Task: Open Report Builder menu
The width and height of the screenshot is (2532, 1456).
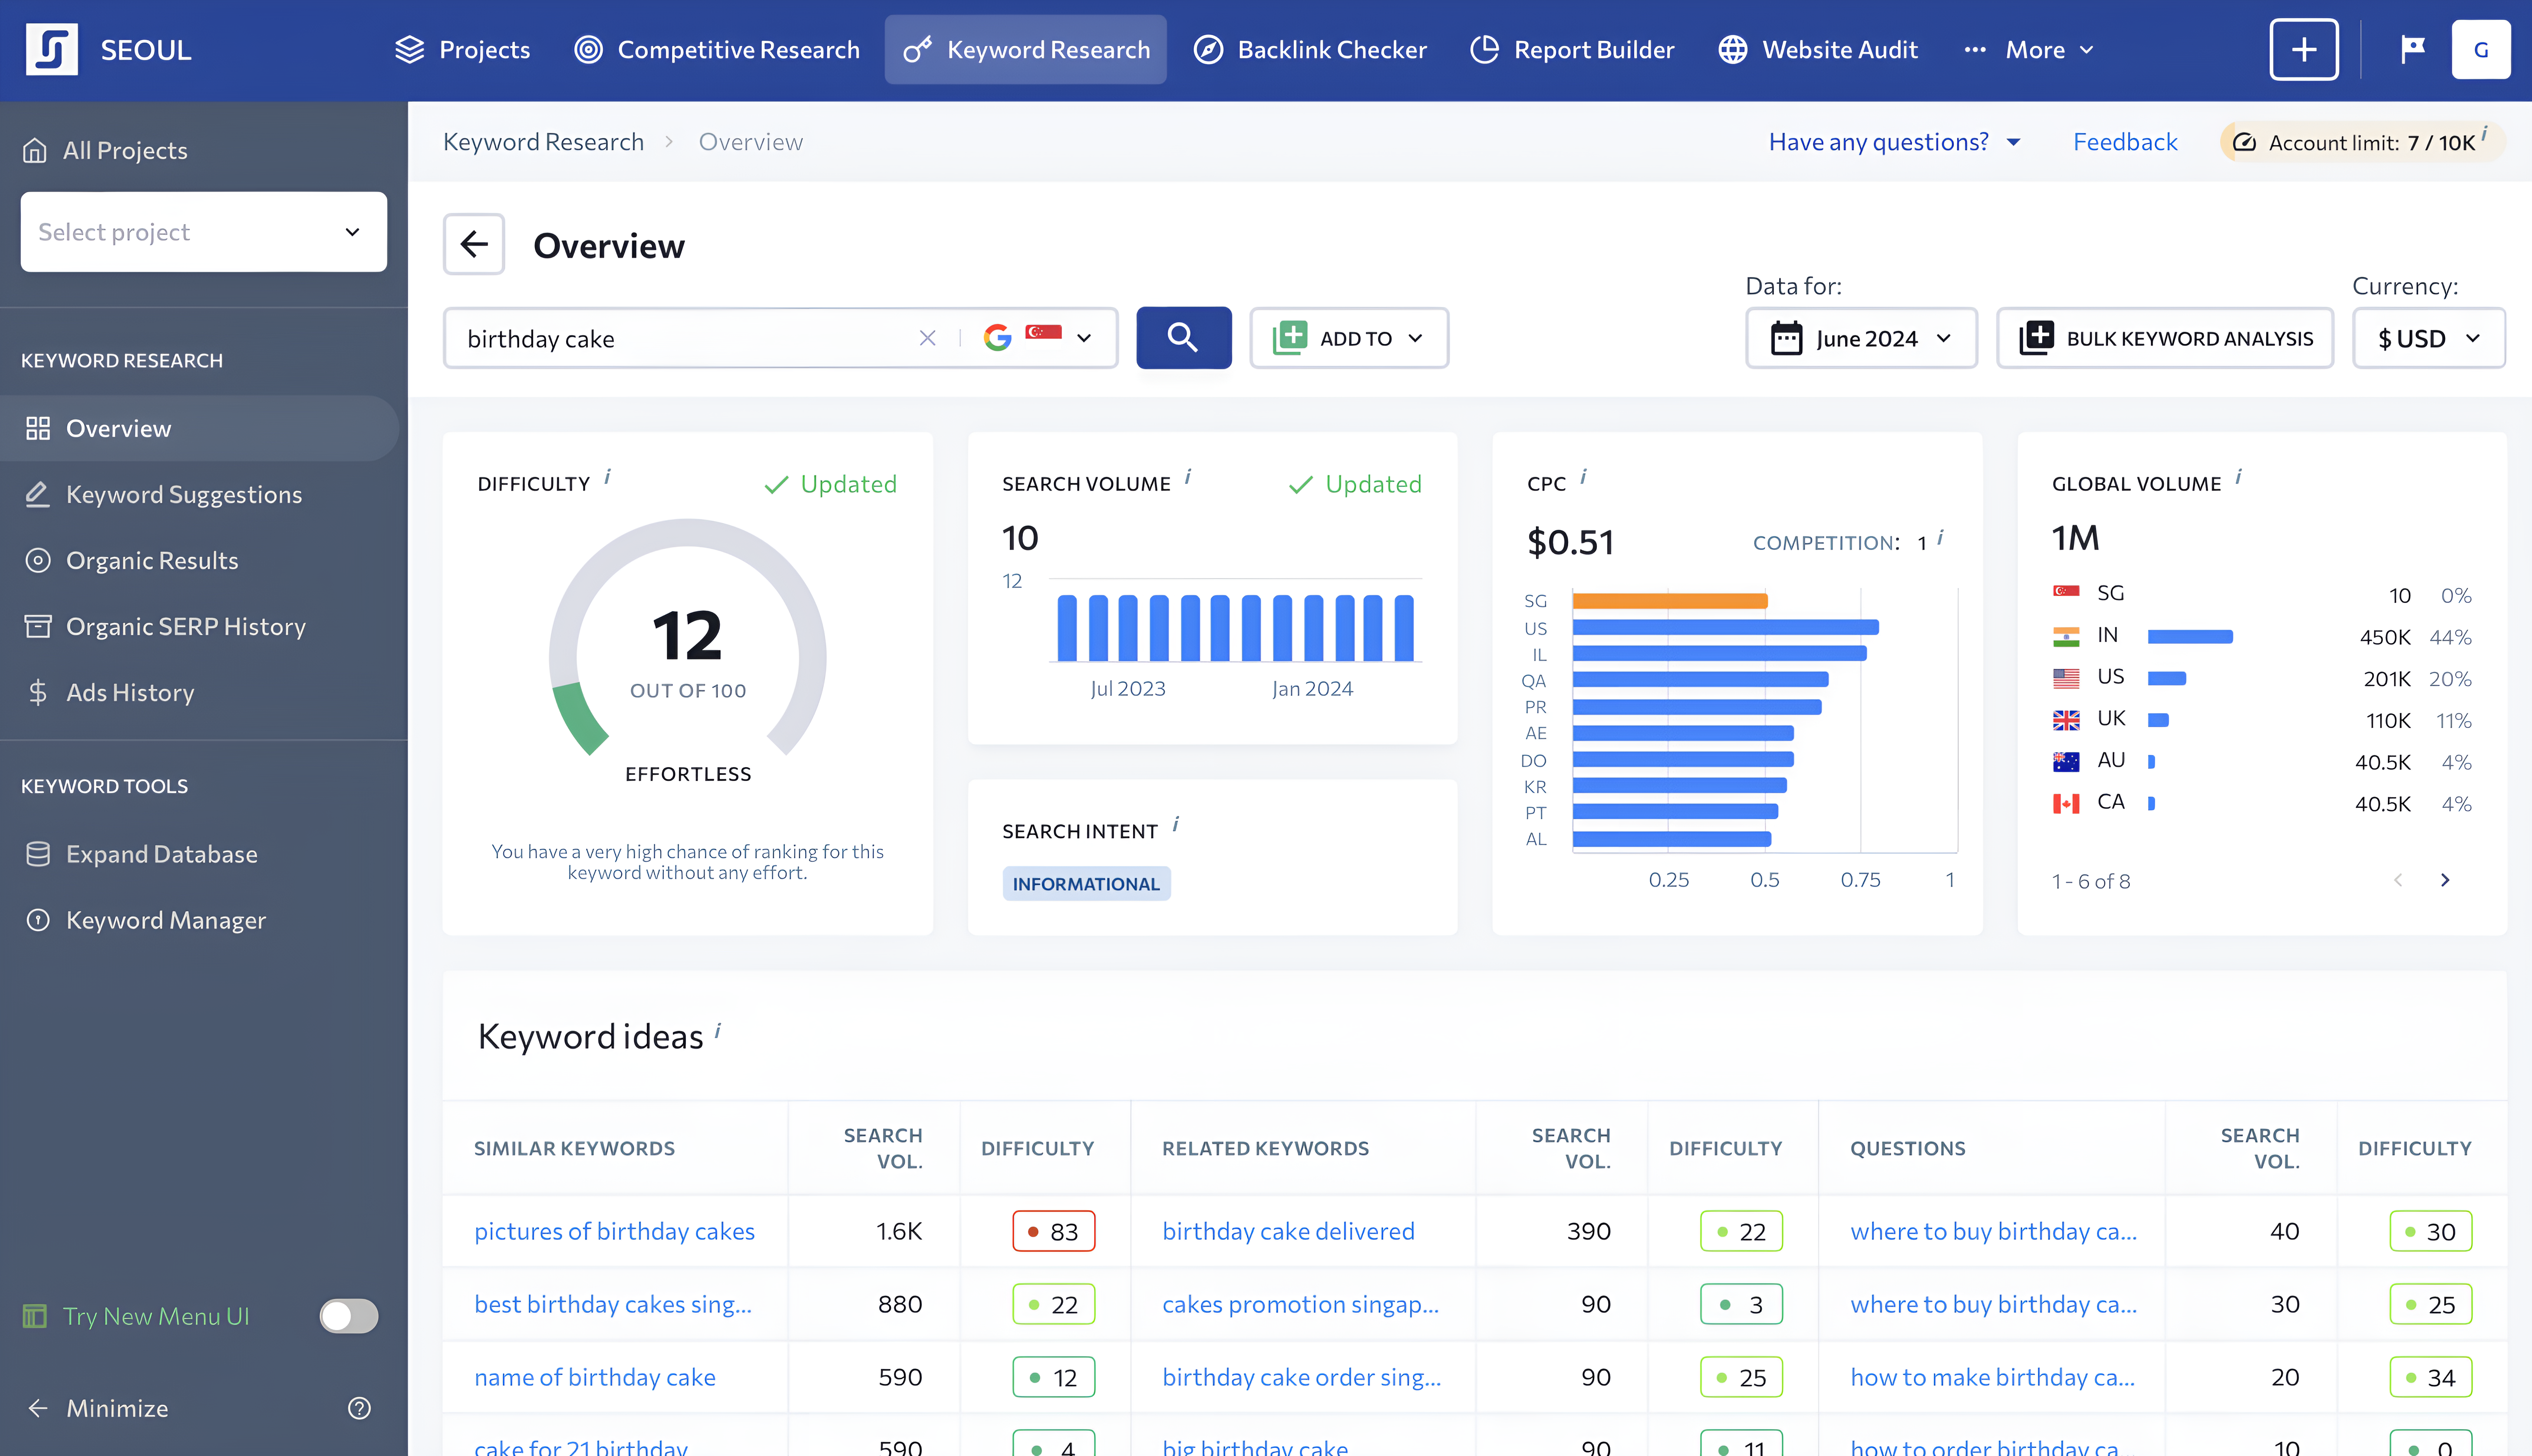Action: click(1571, 49)
